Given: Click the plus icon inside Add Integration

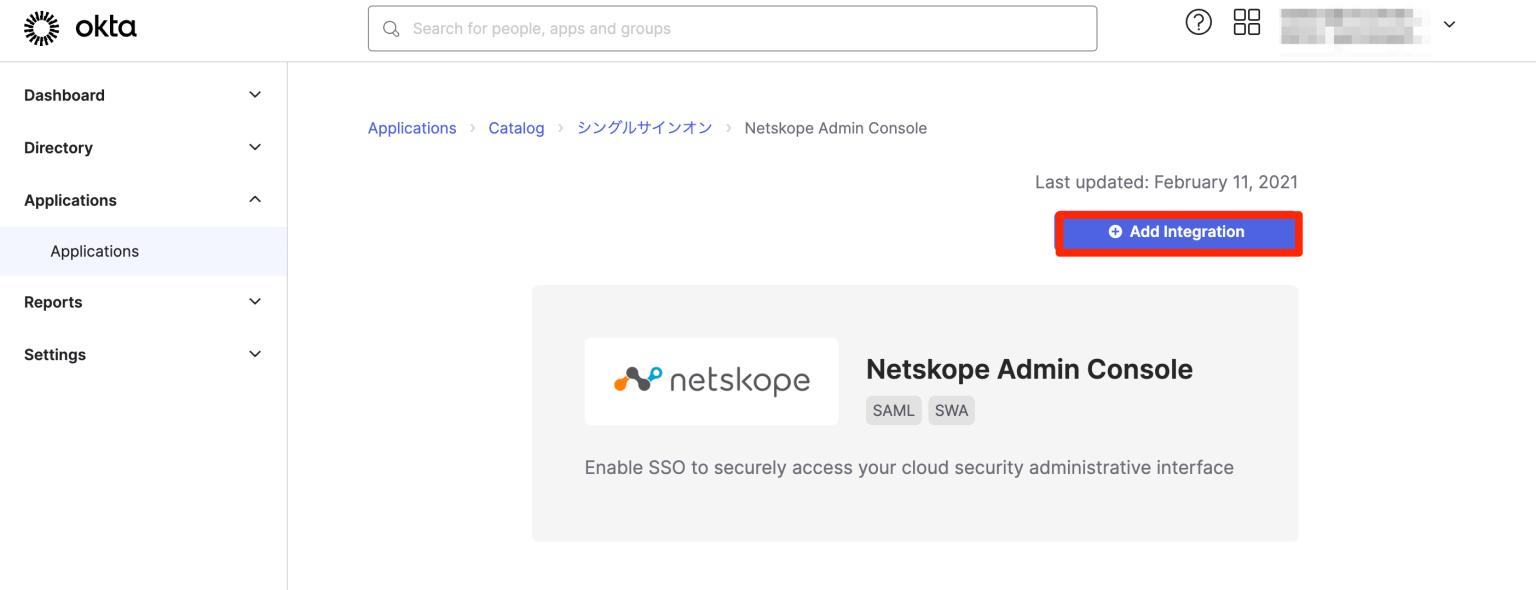Looking at the screenshot, I should [x=1115, y=231].
